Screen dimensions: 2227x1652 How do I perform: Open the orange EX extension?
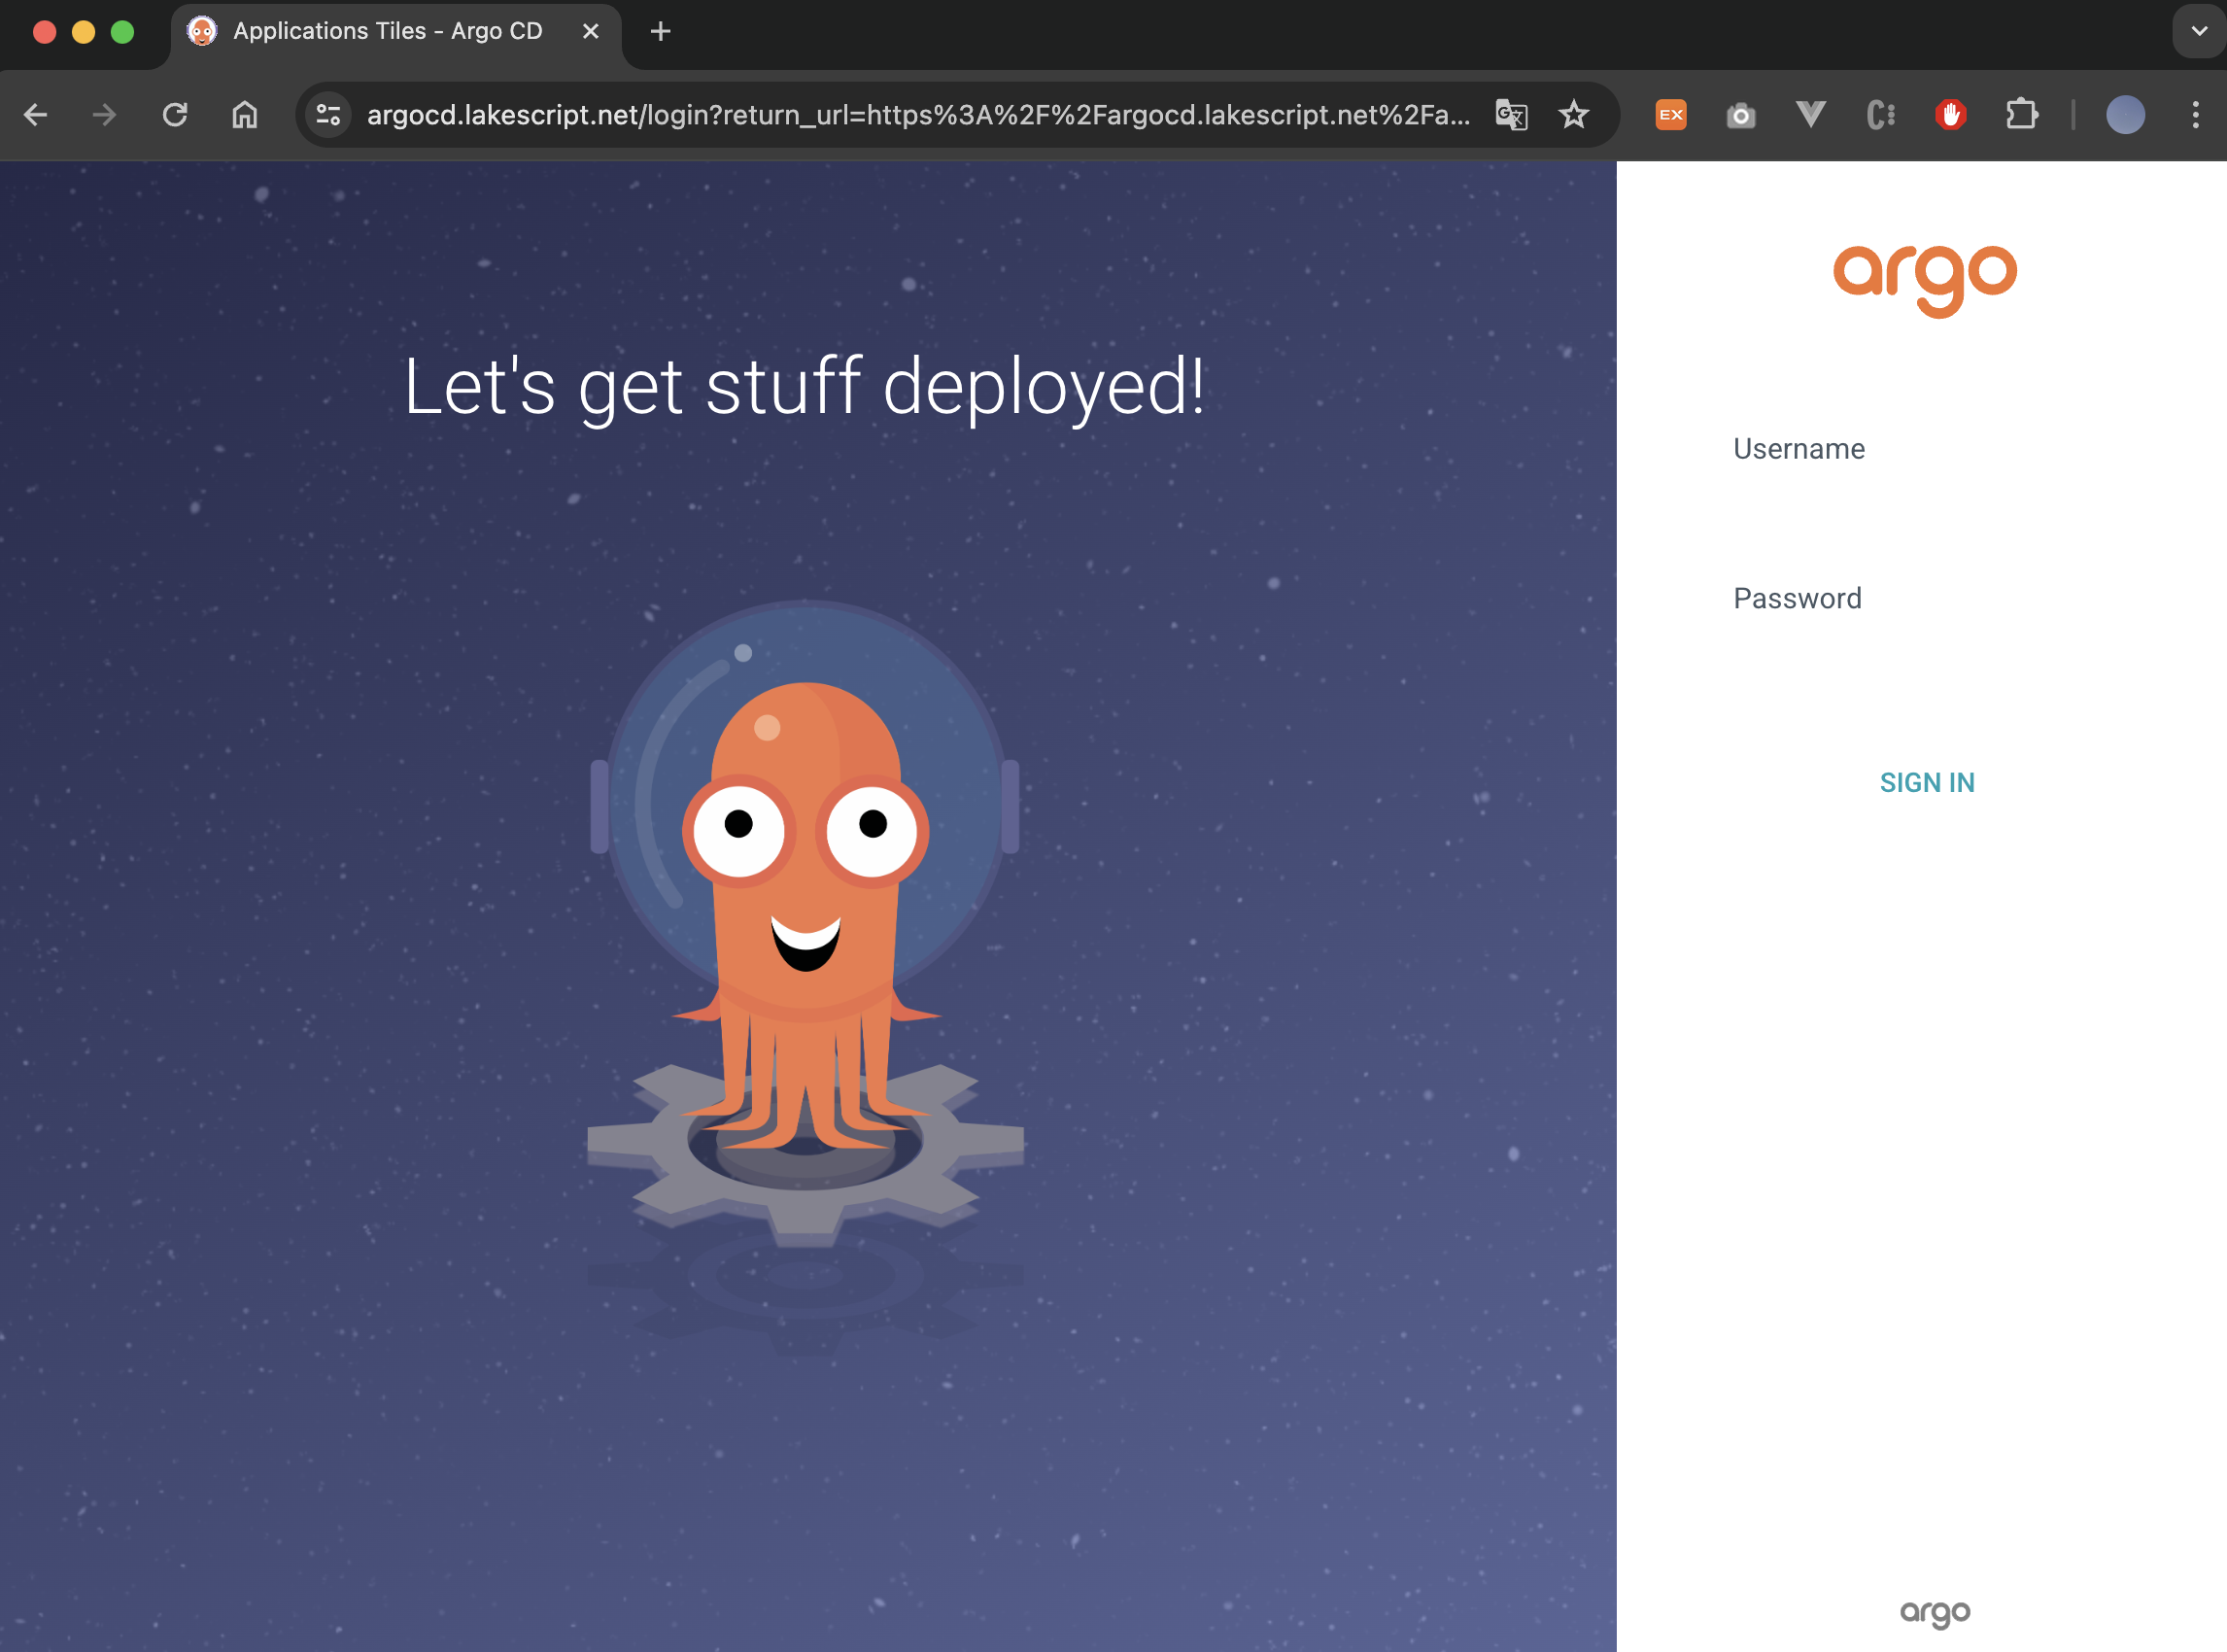click(1671, 115)
